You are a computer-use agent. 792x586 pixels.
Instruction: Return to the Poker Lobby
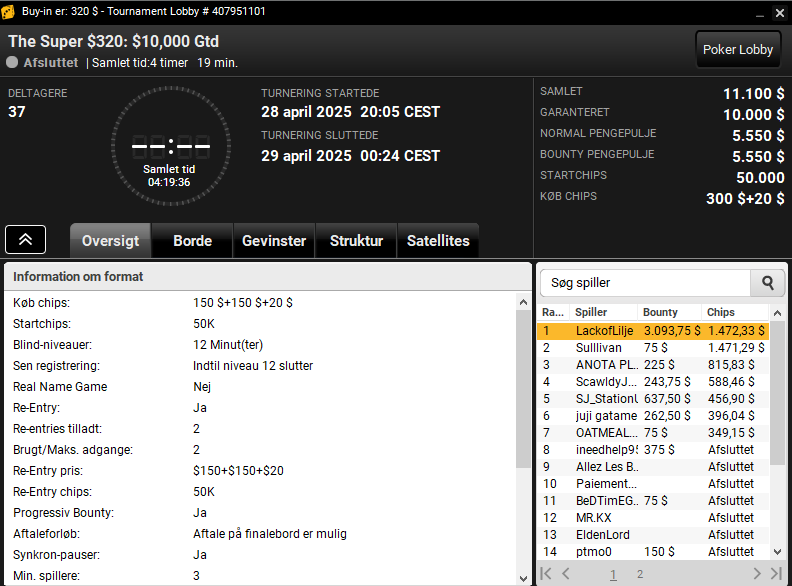[737, 50]
